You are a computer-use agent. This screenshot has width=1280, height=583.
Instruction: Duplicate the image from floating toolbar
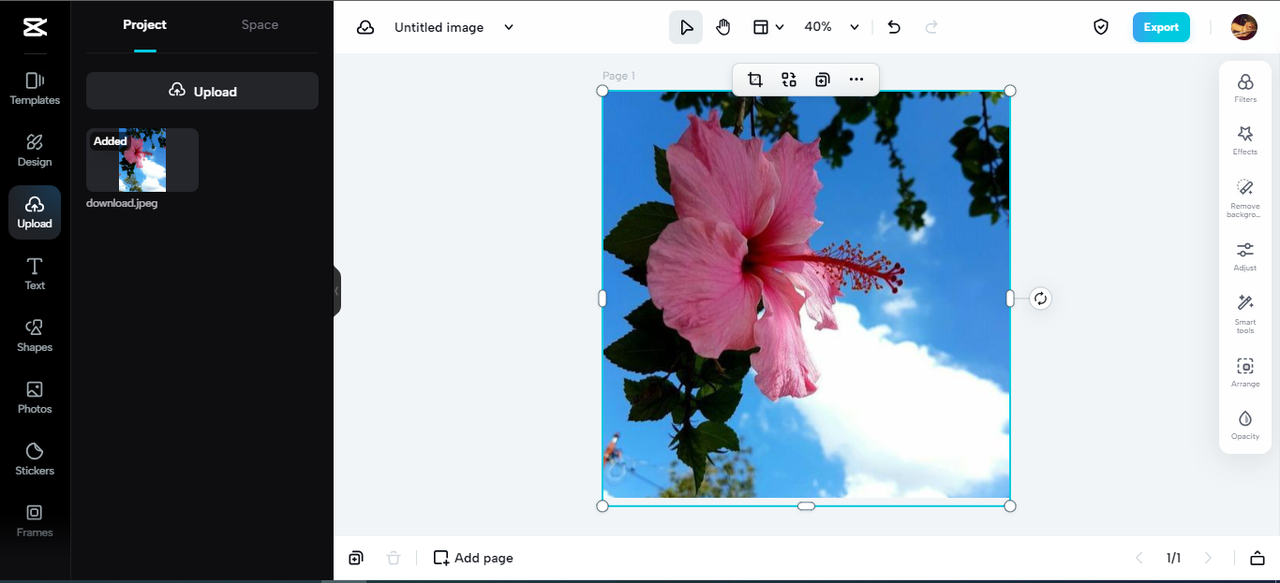822,80
